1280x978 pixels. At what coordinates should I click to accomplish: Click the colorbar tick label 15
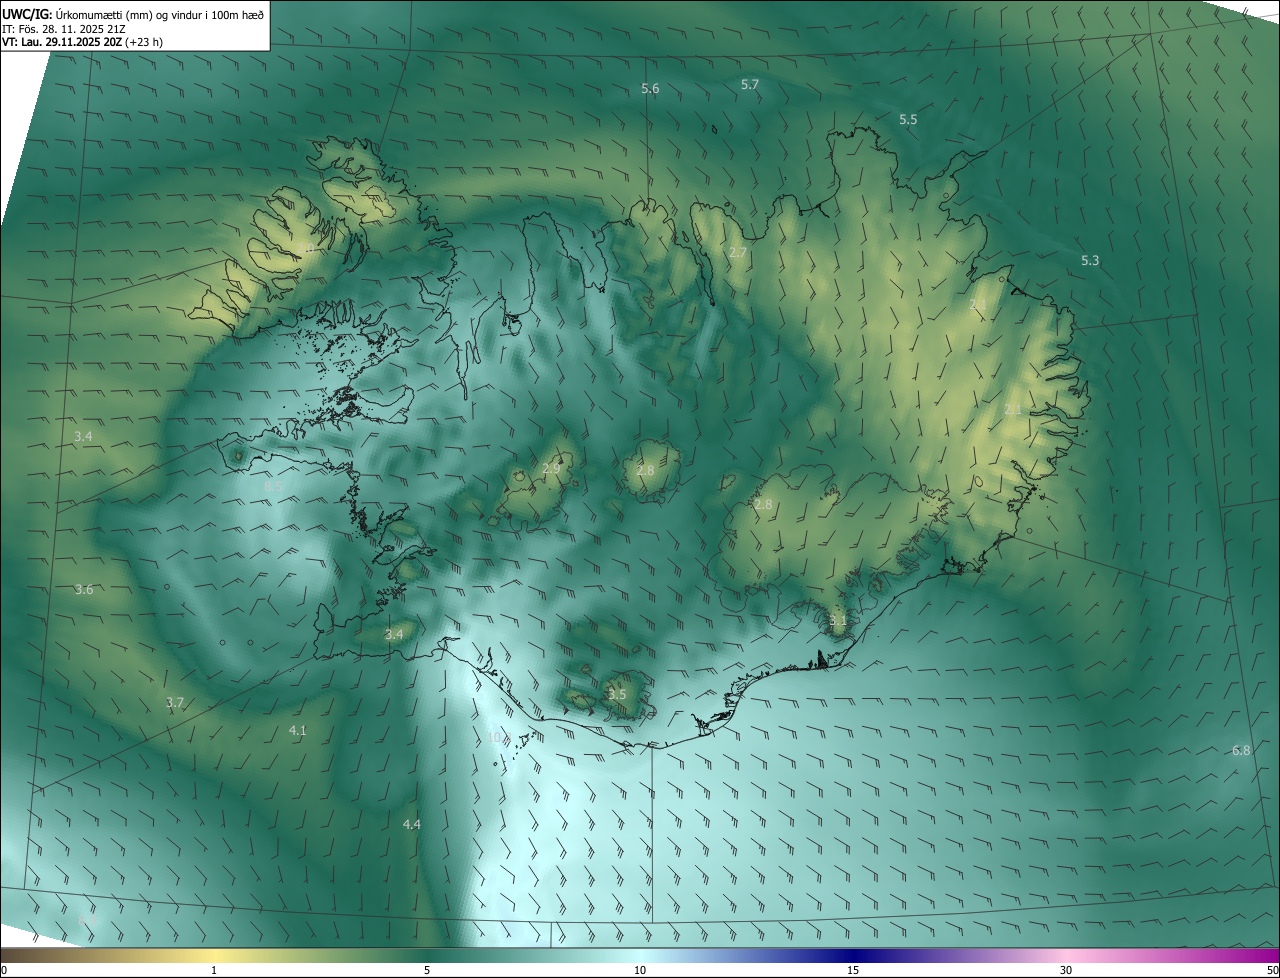tap(853, 970)
